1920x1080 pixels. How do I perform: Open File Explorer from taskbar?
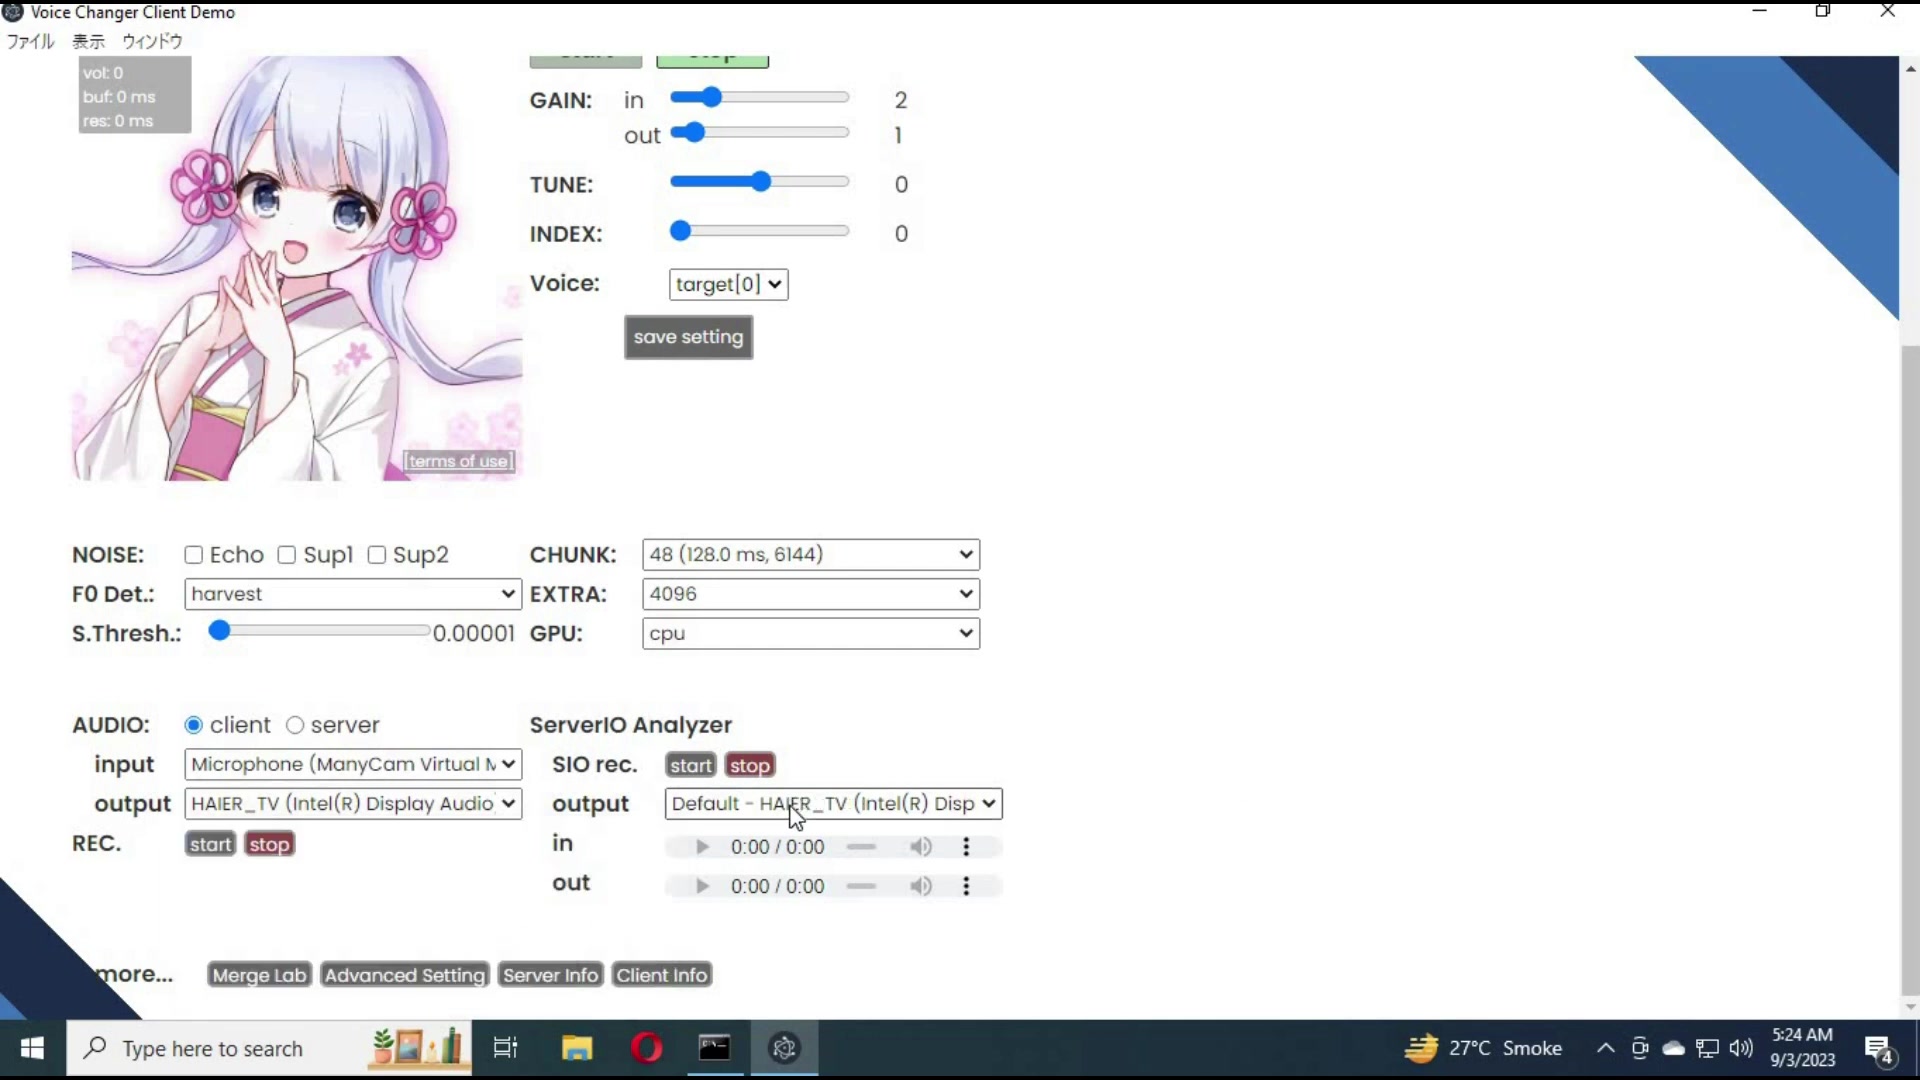point(577,1048)
